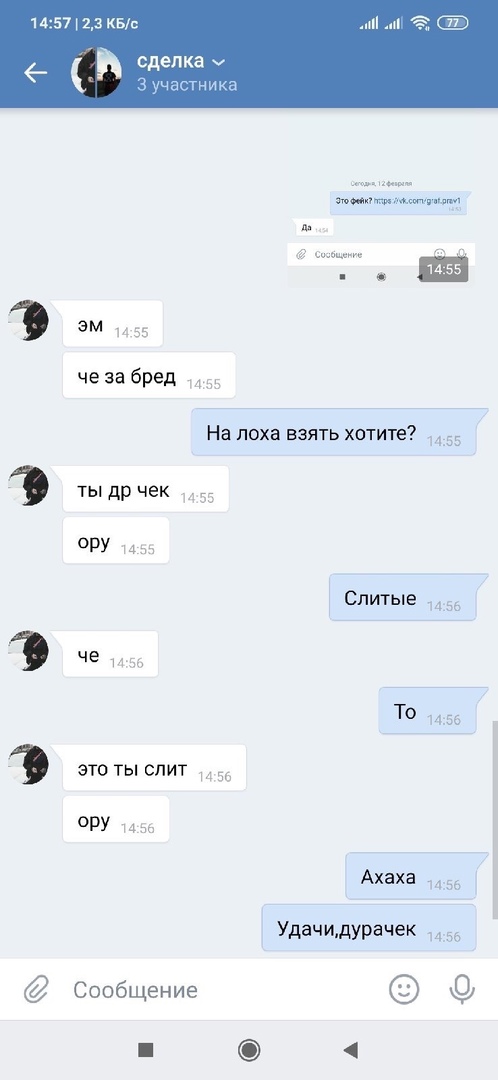Image resolution: width=498 pixels, height=1080 pixels.
Task: Open the emoji smiley picker
Action: point(404,990)
